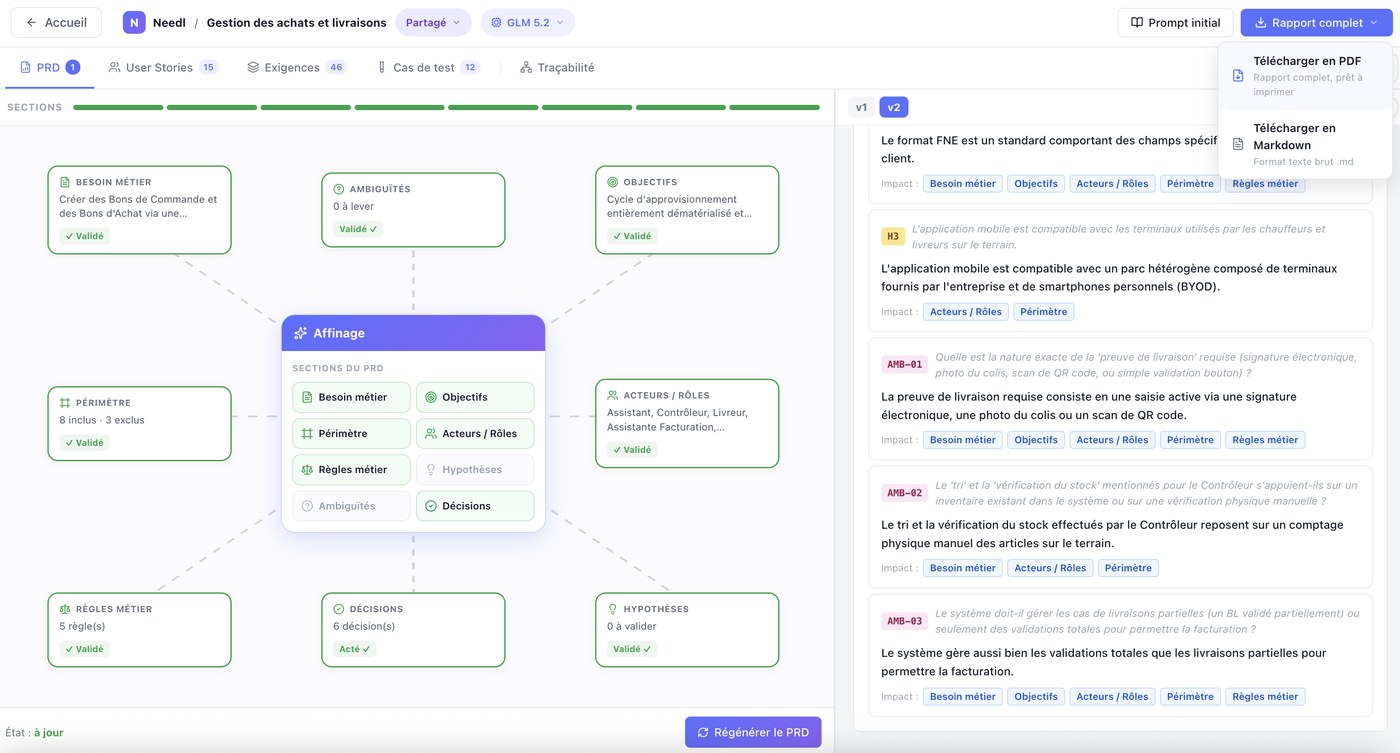
Task: Select the v2 version toggle
Action: tap(894, 107)
